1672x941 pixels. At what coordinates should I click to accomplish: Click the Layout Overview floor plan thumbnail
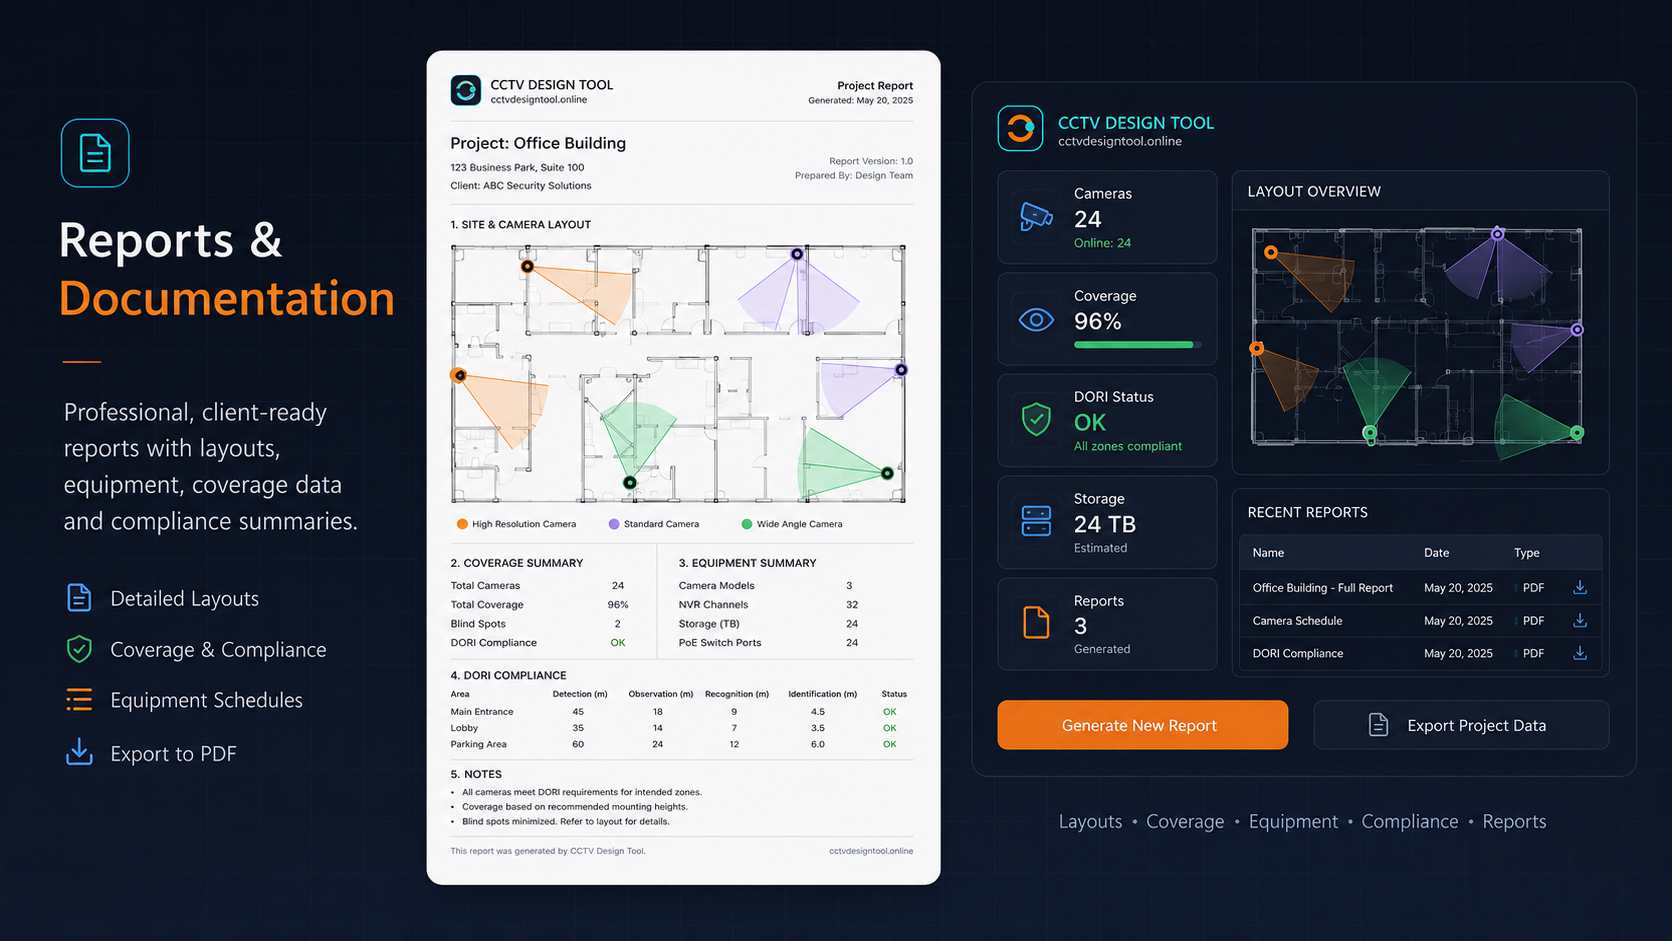point(1417,337)
